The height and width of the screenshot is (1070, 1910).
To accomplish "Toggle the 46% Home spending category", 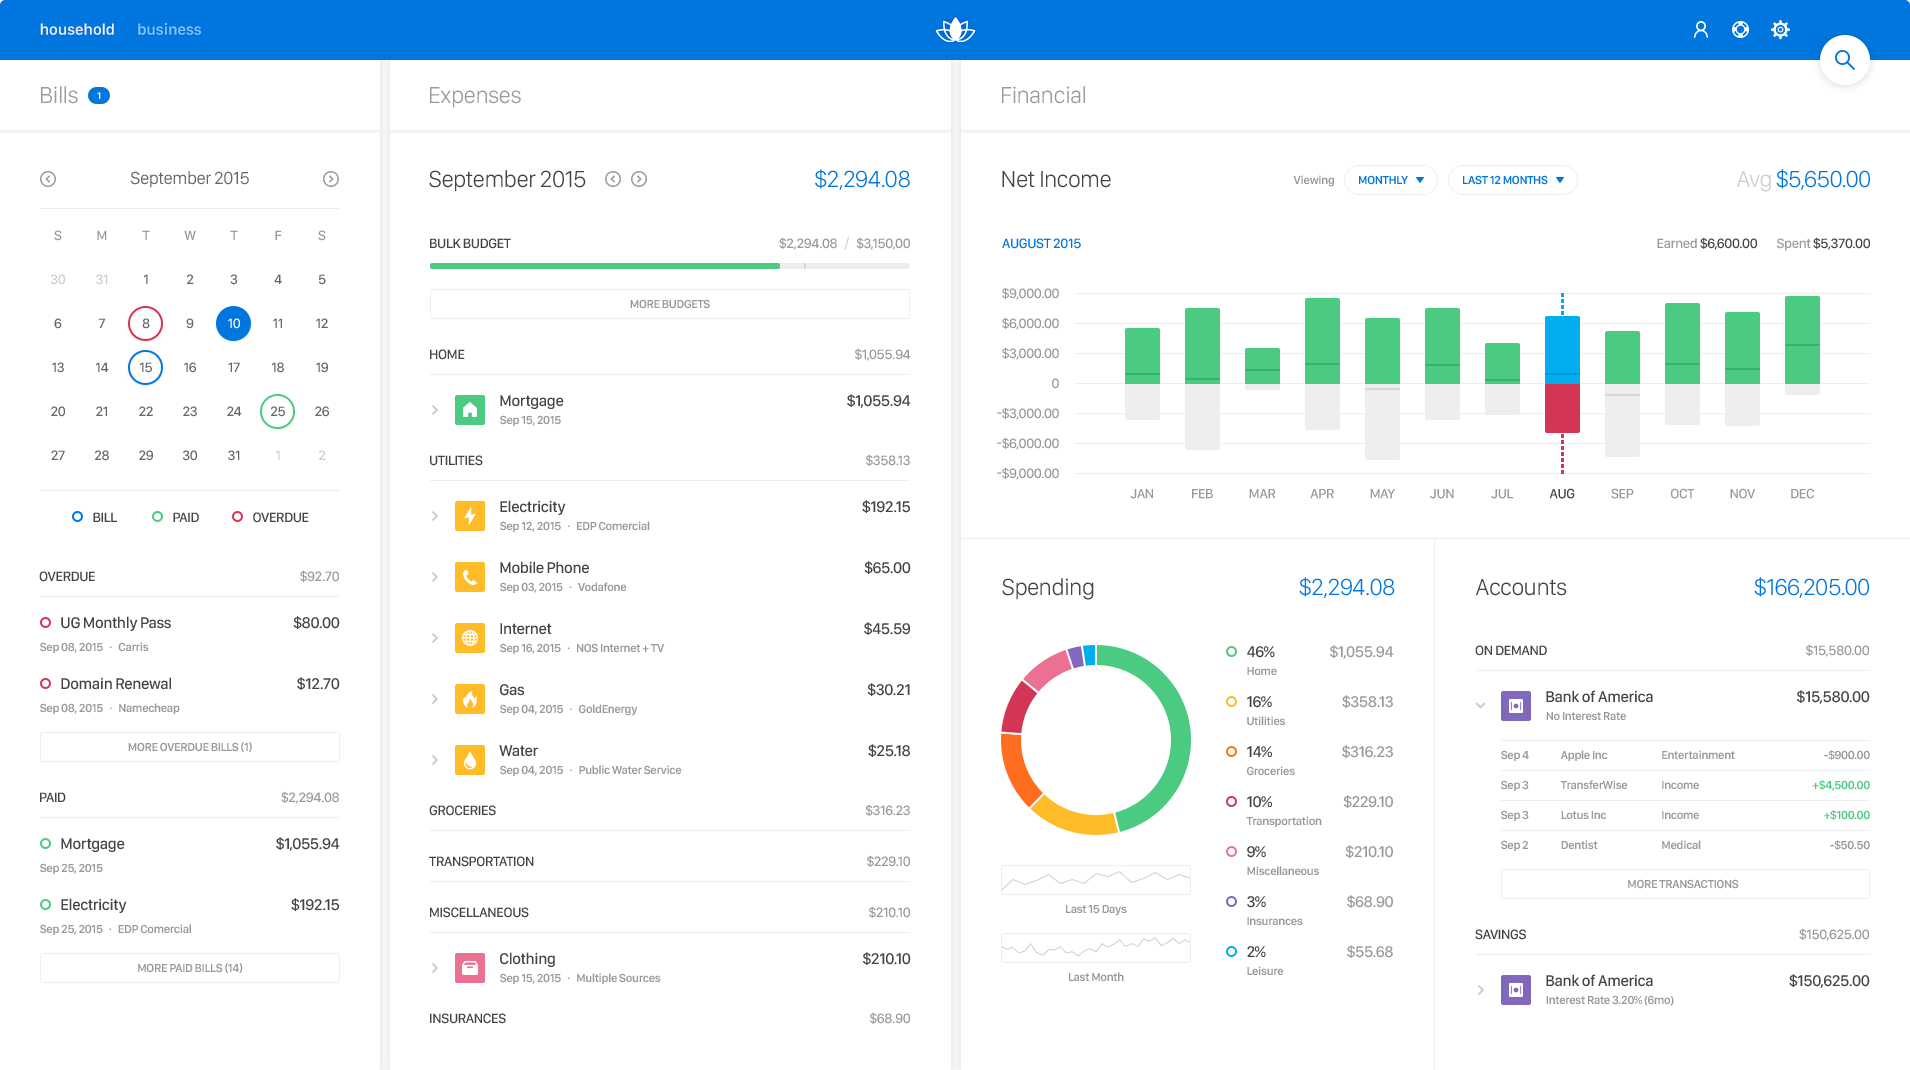I will pos(1309,660).
